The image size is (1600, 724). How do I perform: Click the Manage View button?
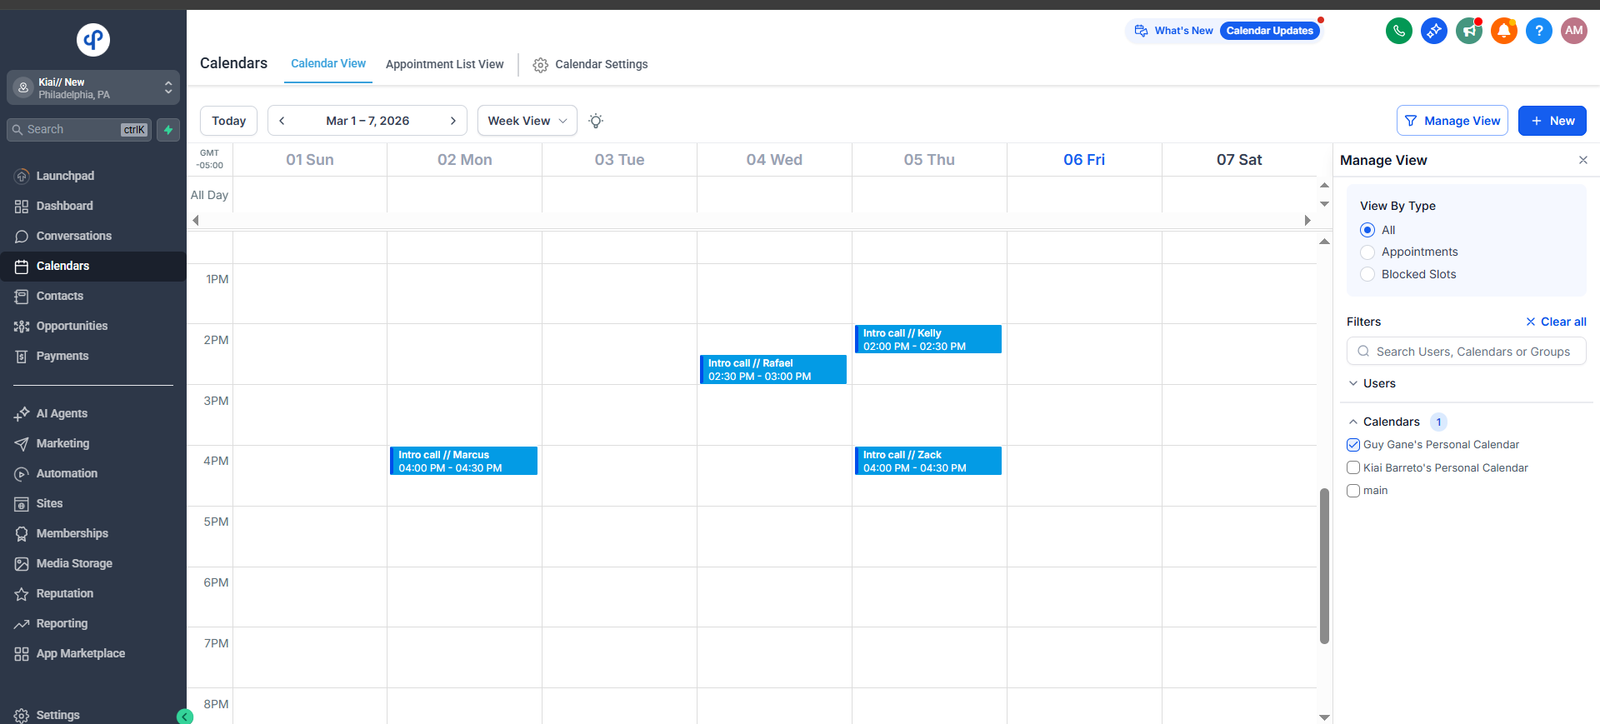[x=1452, y=121]
